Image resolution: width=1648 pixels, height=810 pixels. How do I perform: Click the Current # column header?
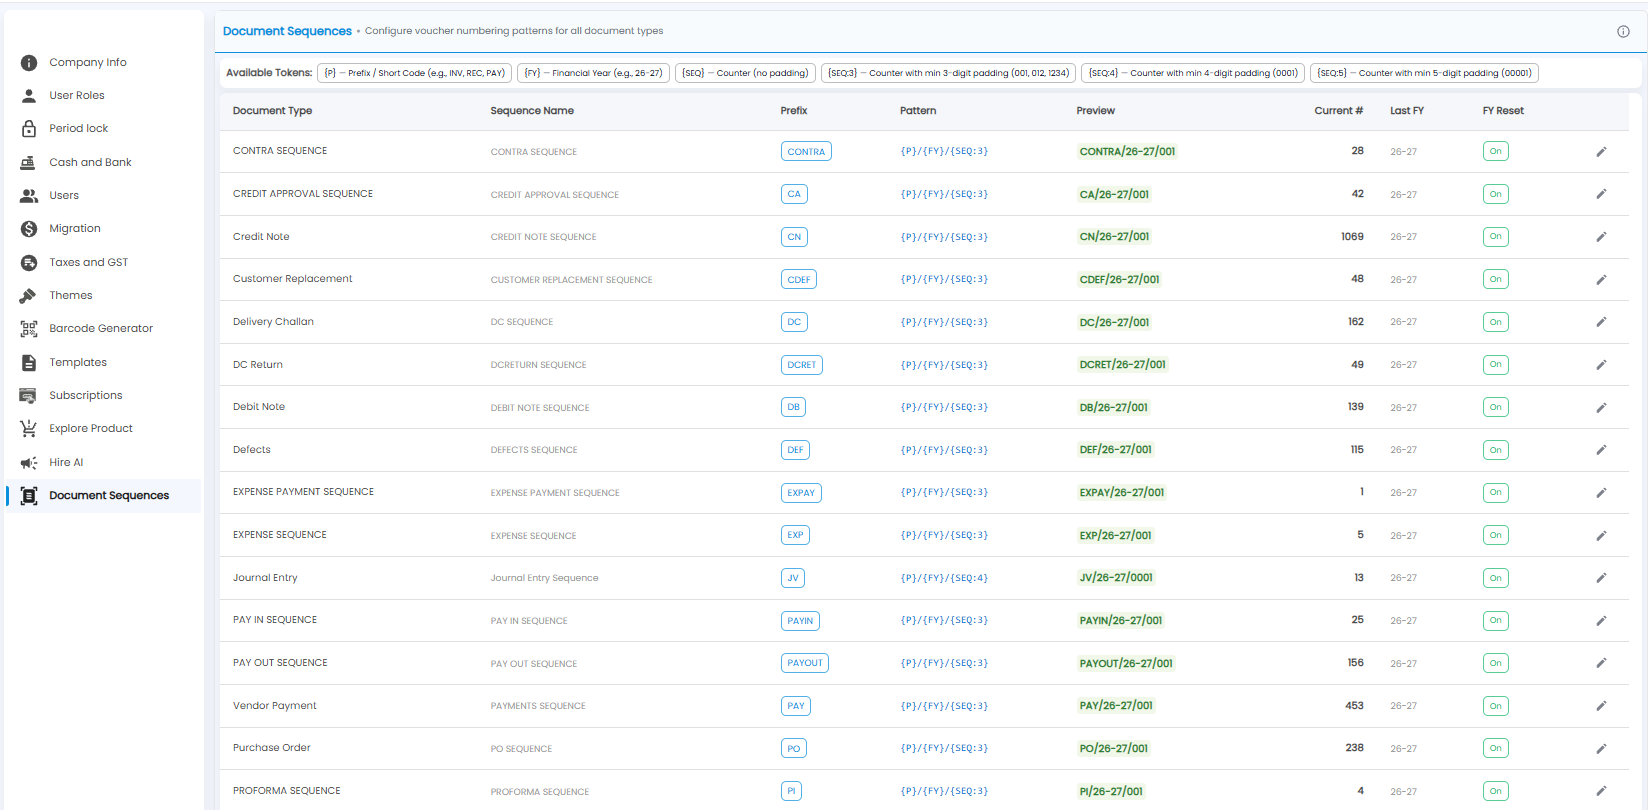point(1339,111)
